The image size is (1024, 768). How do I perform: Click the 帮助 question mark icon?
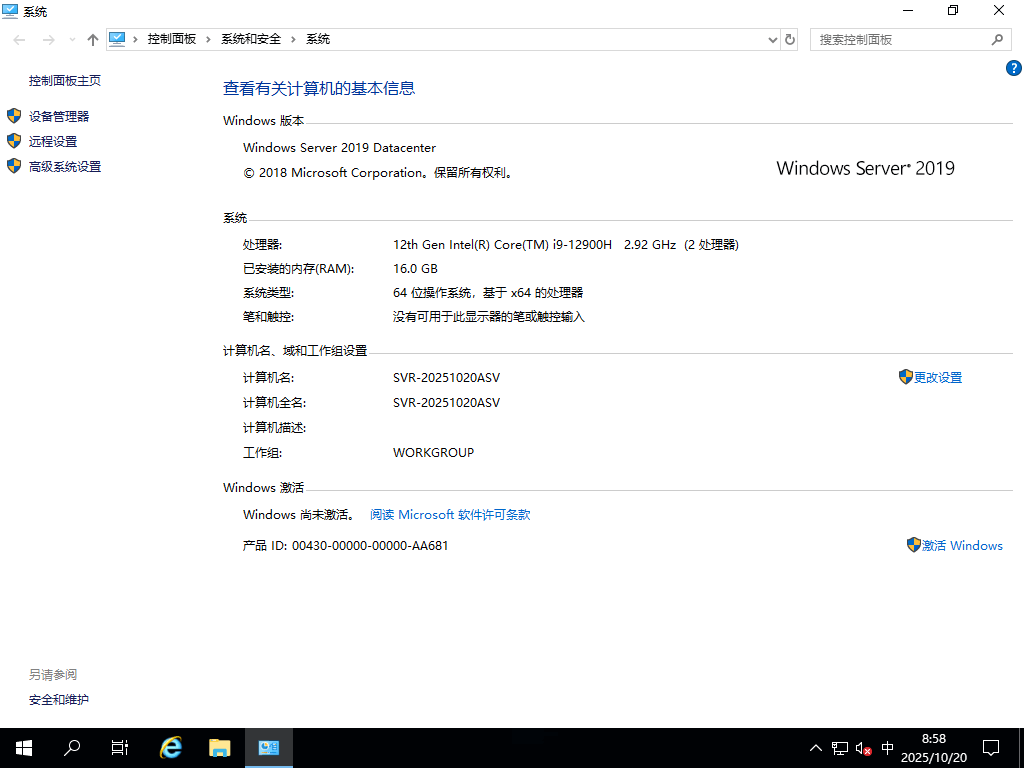(x=1013, y=68)
